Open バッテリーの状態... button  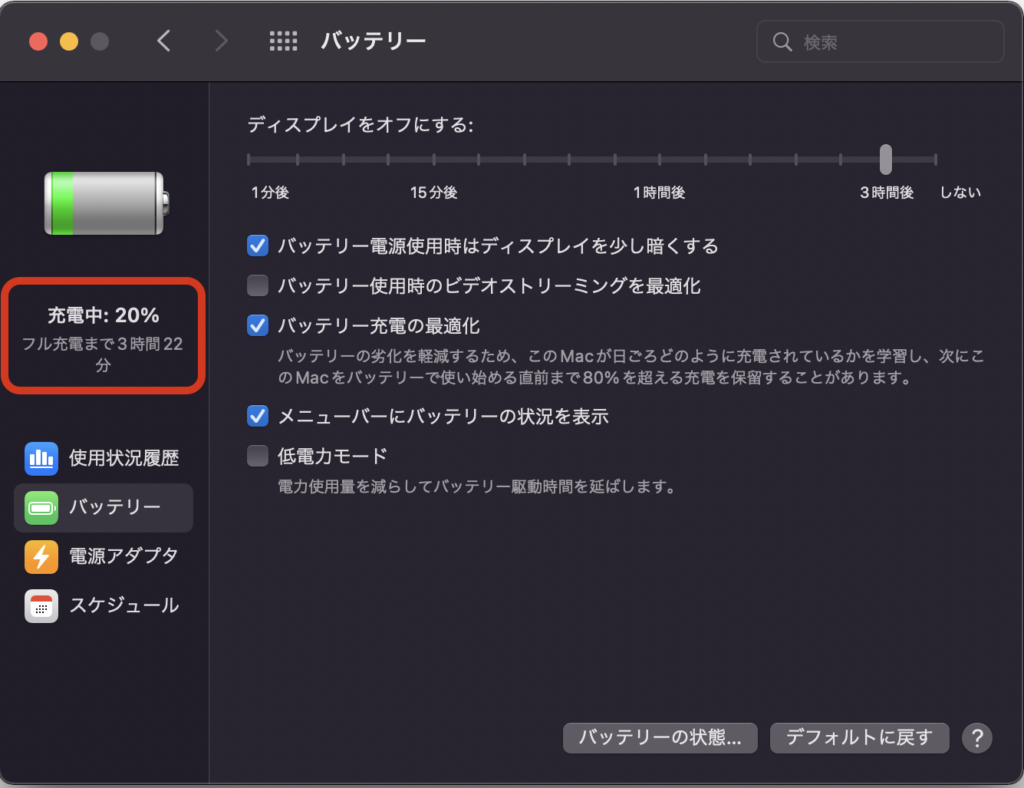pyautogui.click(x=660, y=738)
